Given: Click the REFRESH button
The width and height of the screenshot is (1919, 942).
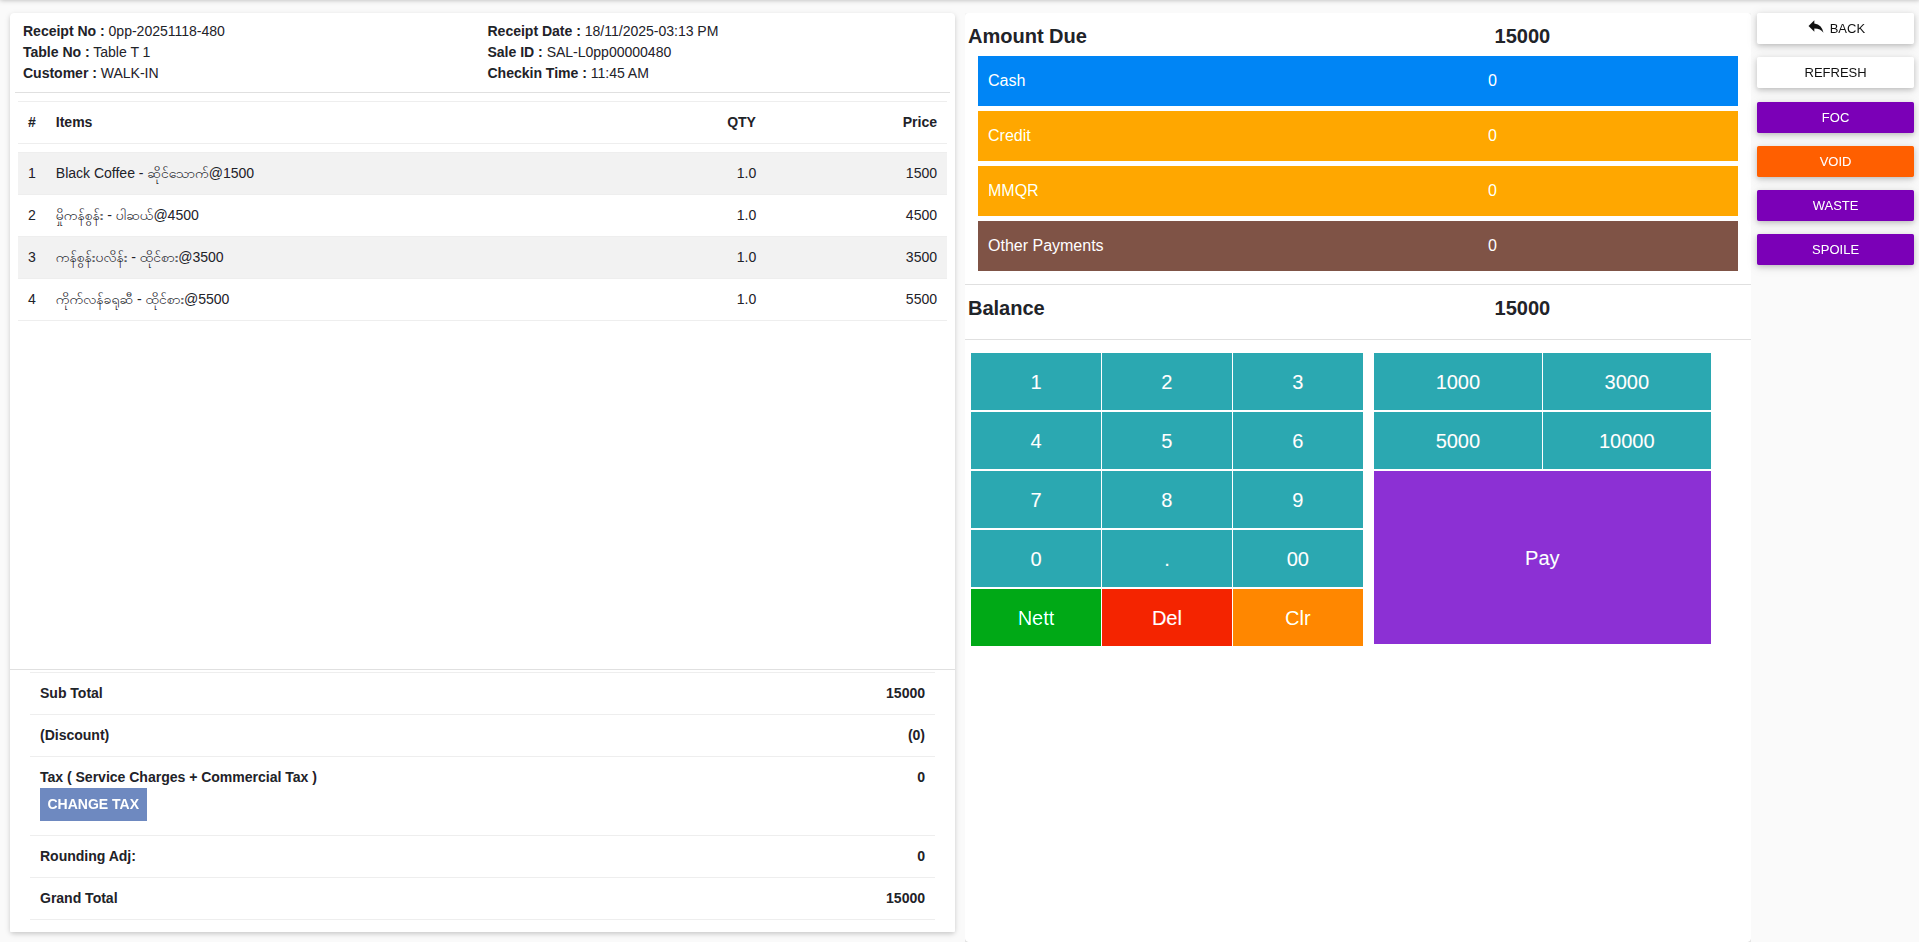Looking at the screenshot, I should coord(1834,72).
